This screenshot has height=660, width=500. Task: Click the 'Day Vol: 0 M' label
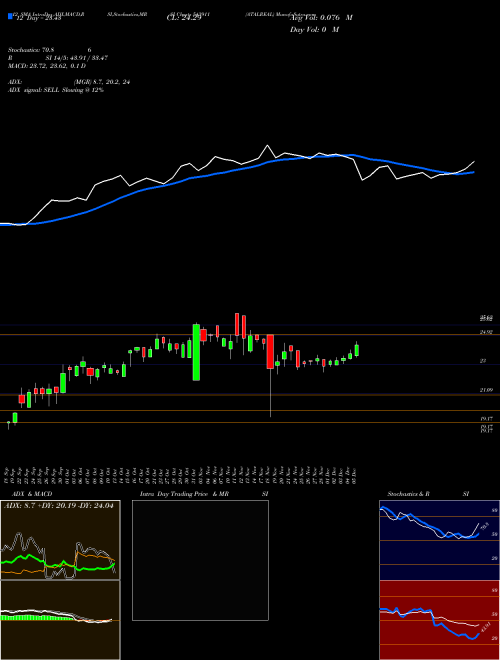314,30
